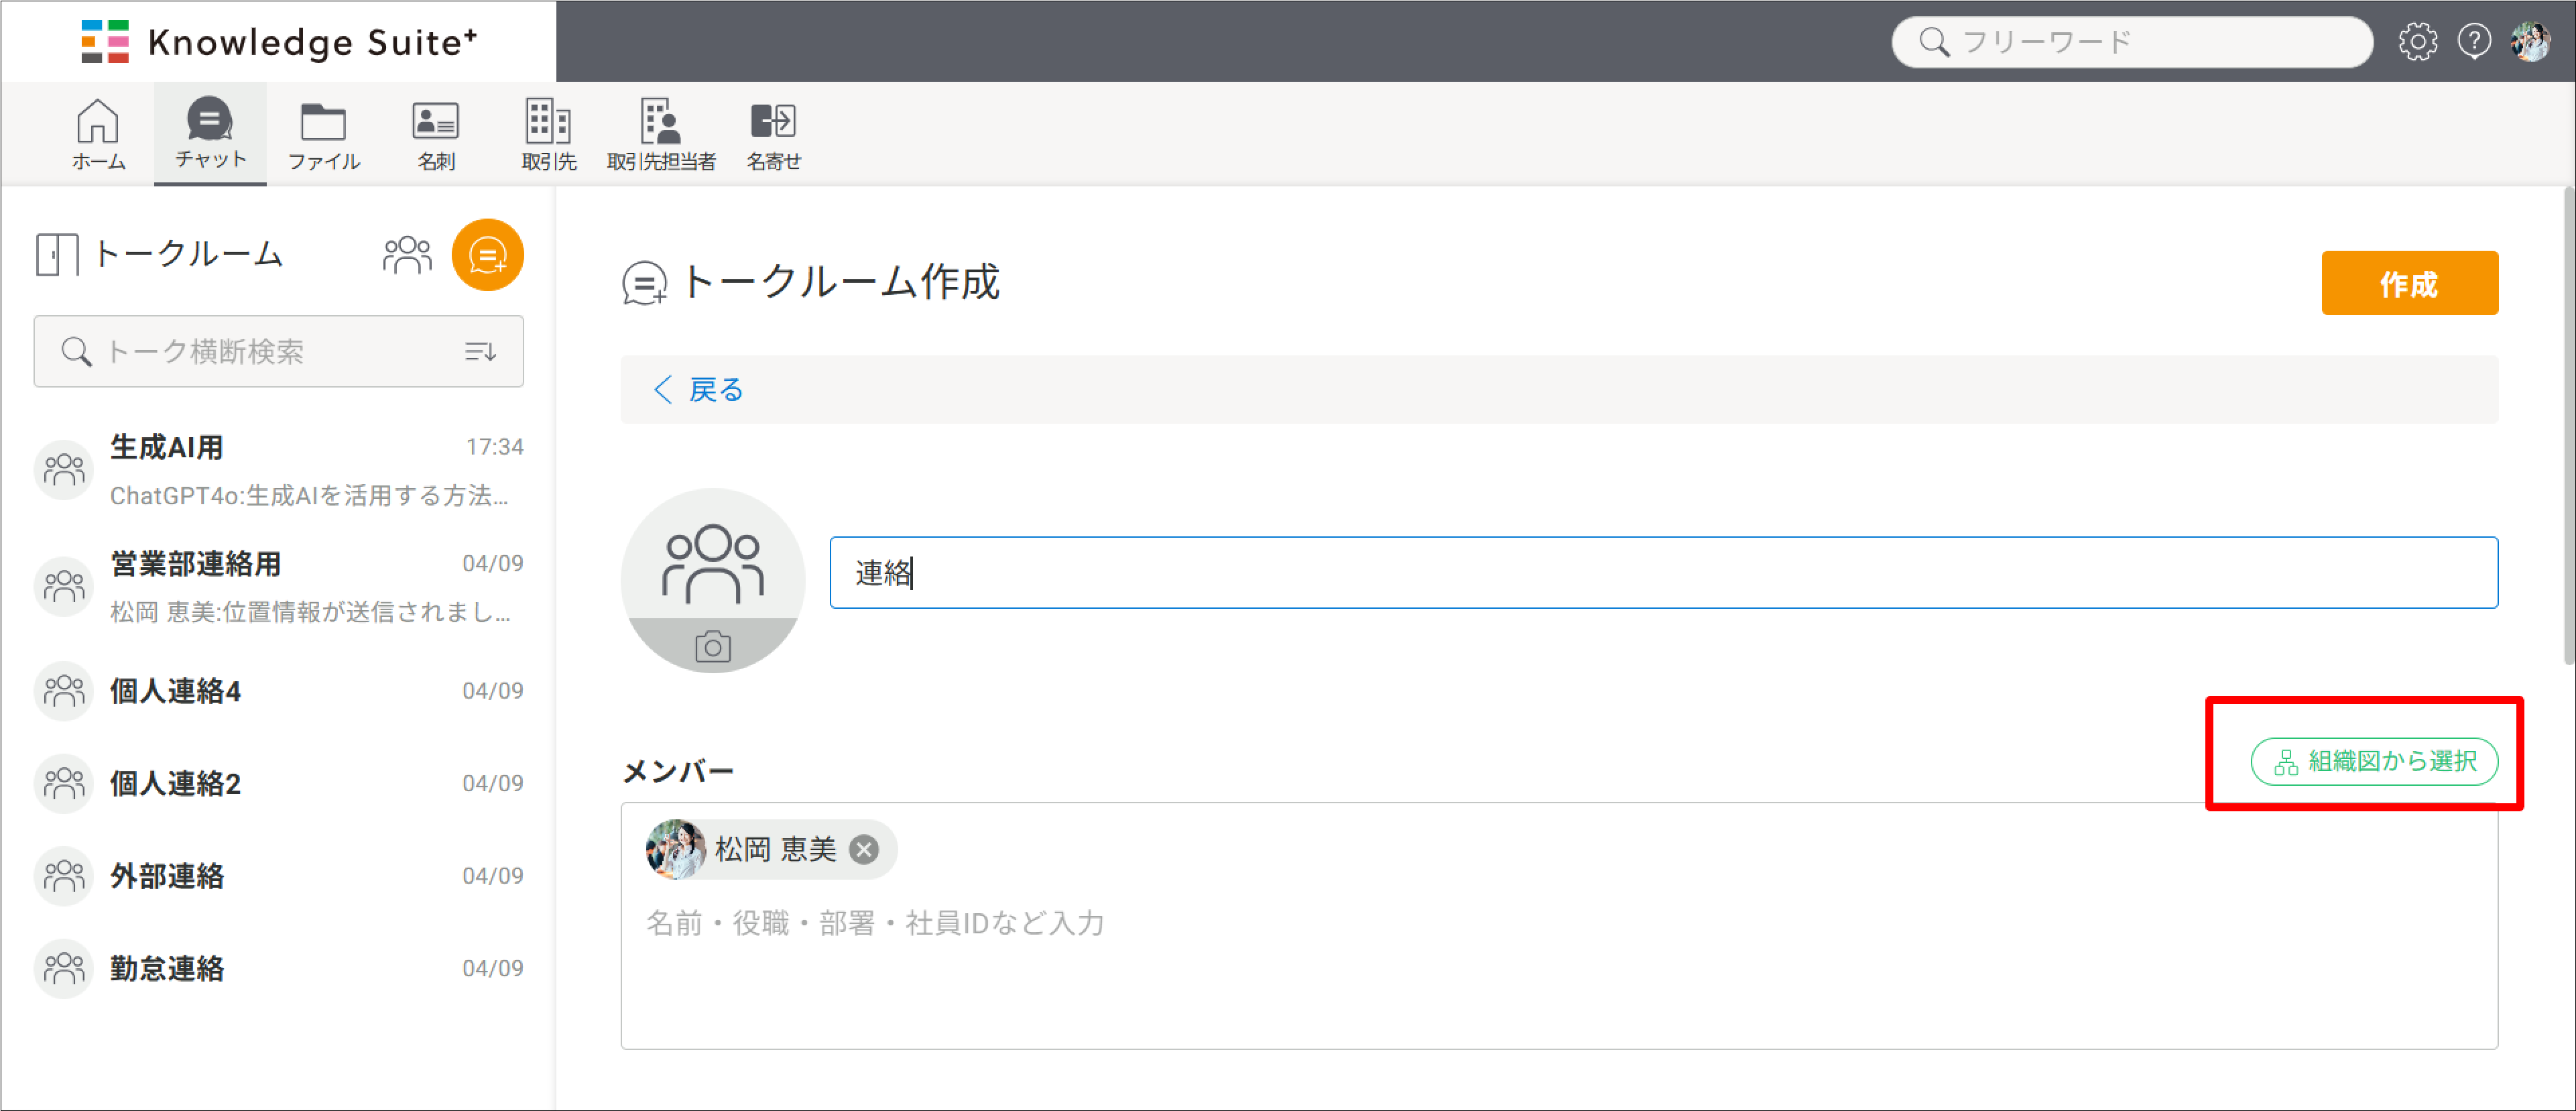Click the group avatar icon of 営業部連絡用
2576x1111 pixels.
click(x=64, y=586)
